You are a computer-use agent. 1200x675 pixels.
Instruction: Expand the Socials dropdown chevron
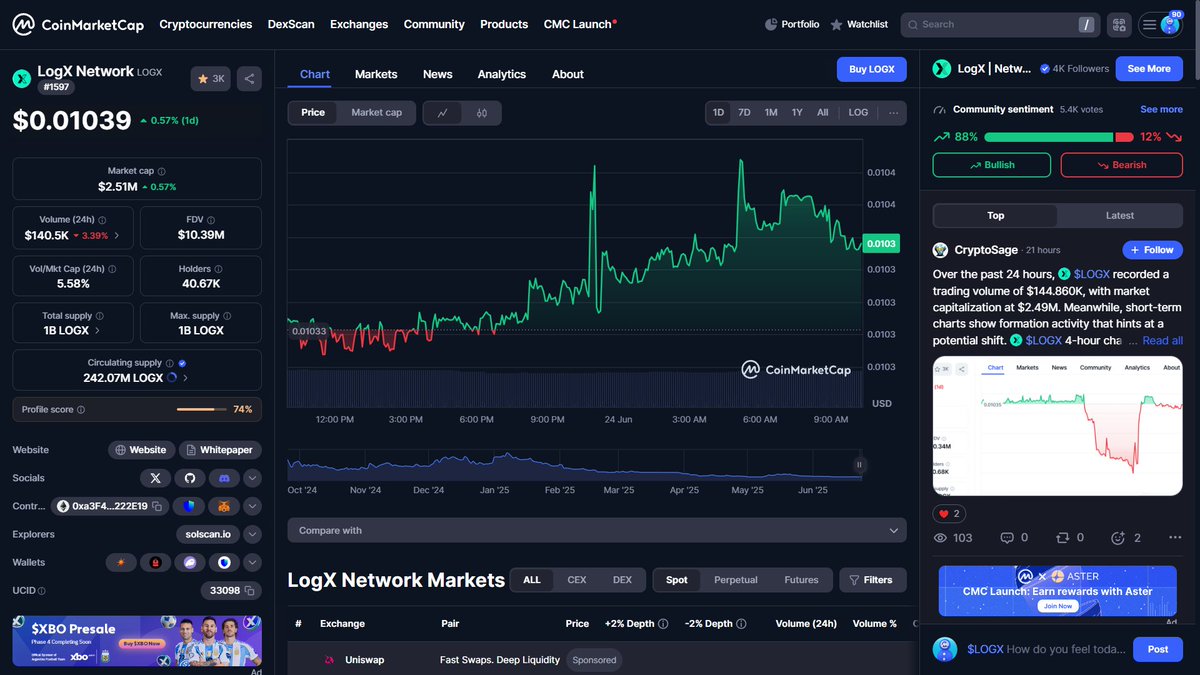point(252,478)
